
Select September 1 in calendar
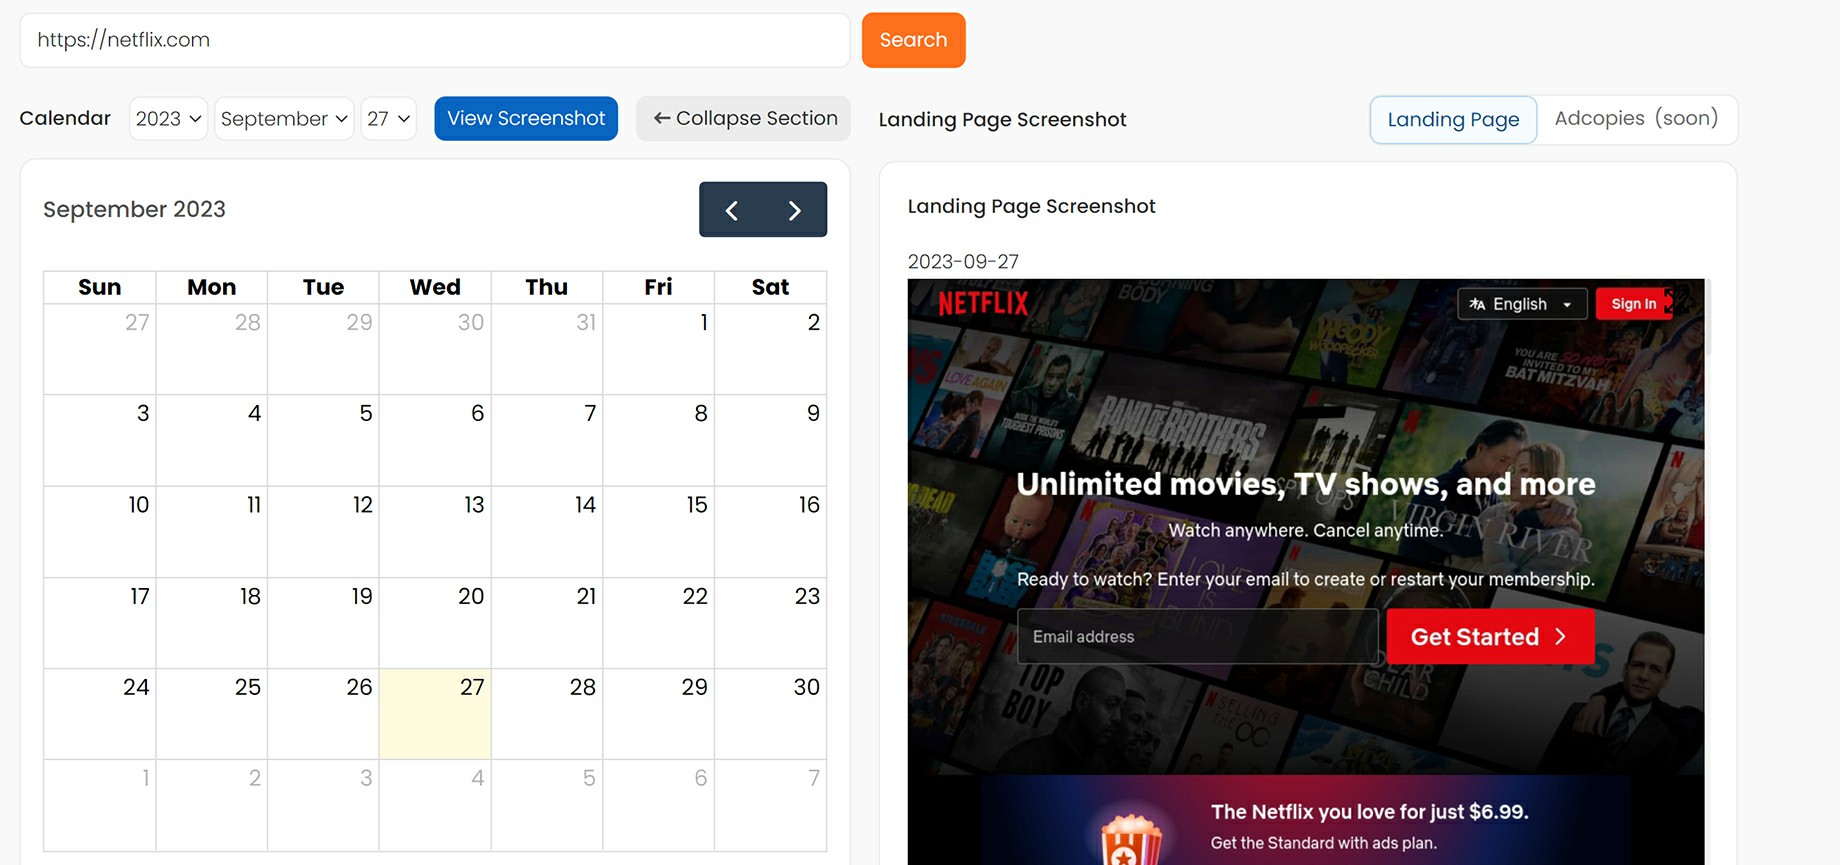coord(659,349)
